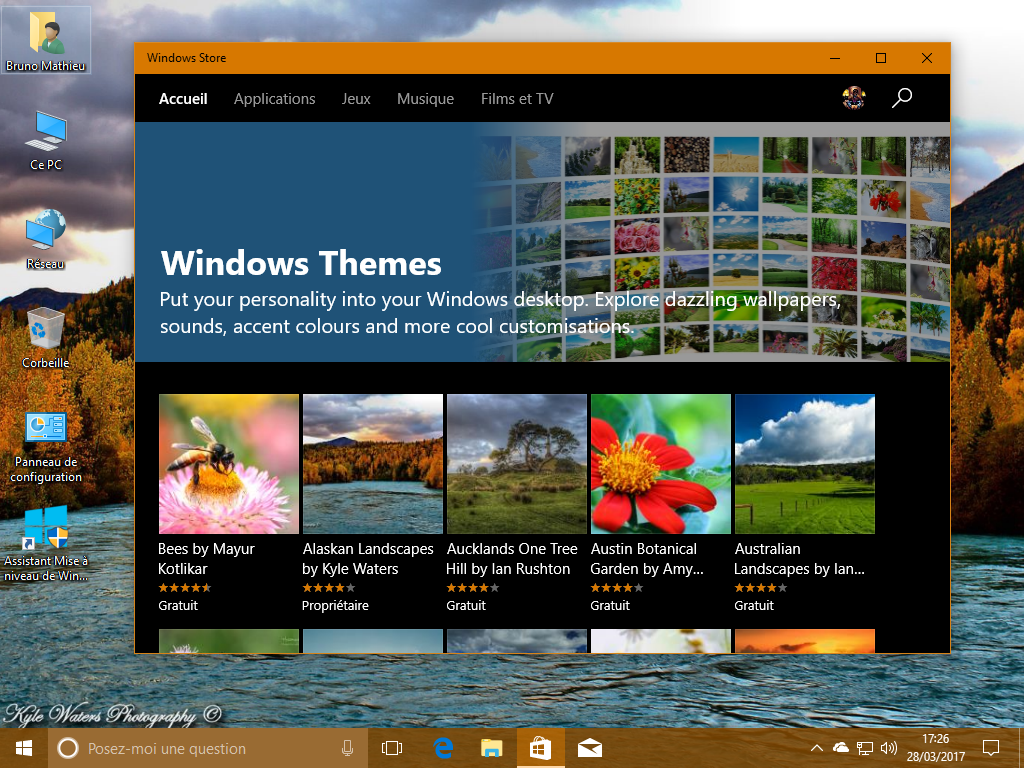
Task: Click the Aucklands One Tree Hill title
Action: 512,558
